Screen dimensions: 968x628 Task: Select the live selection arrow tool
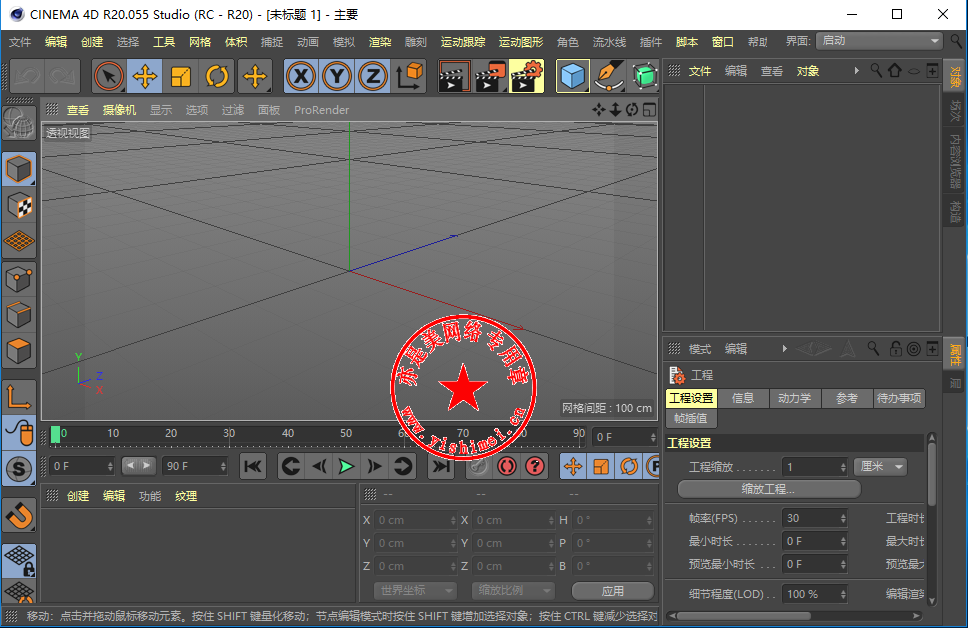(x=109, y=77)
